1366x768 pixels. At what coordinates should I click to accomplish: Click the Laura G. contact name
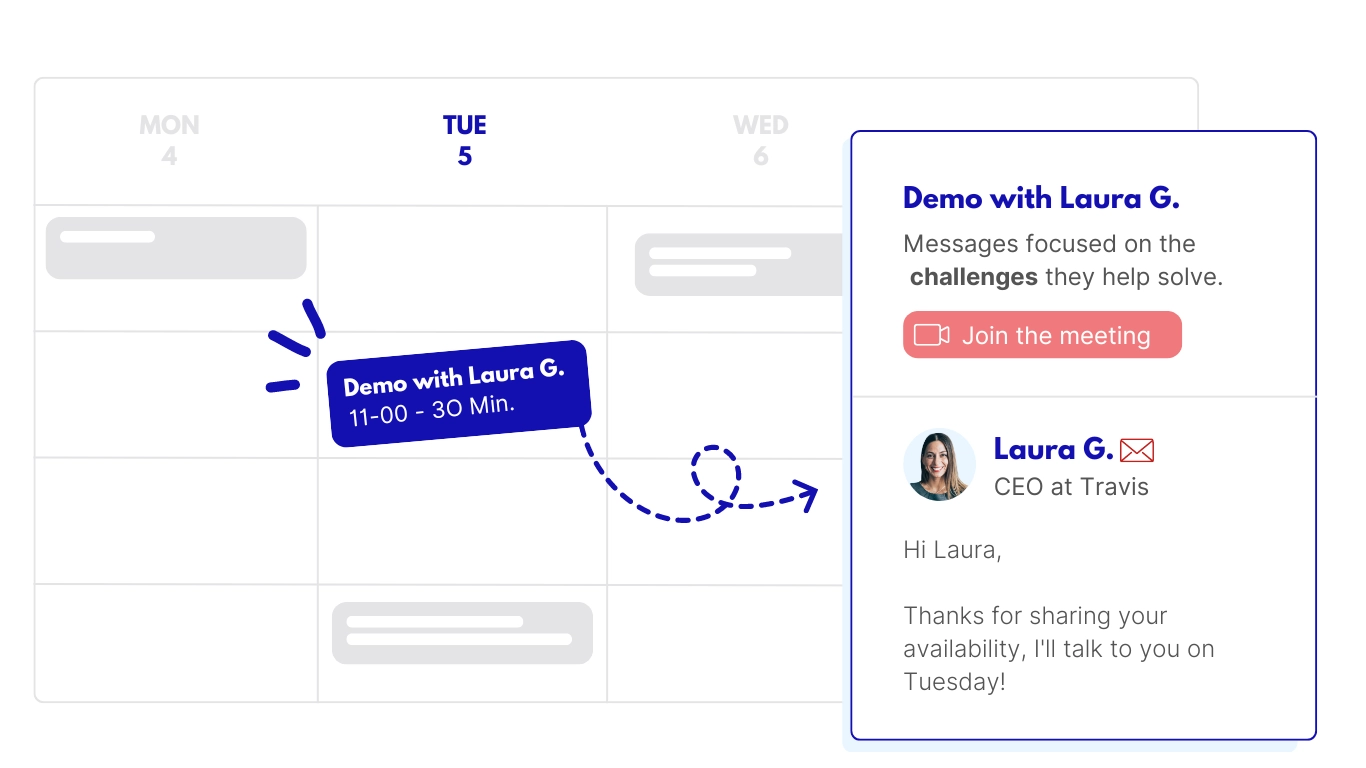pyautogui.click(x=1053, y=450)
